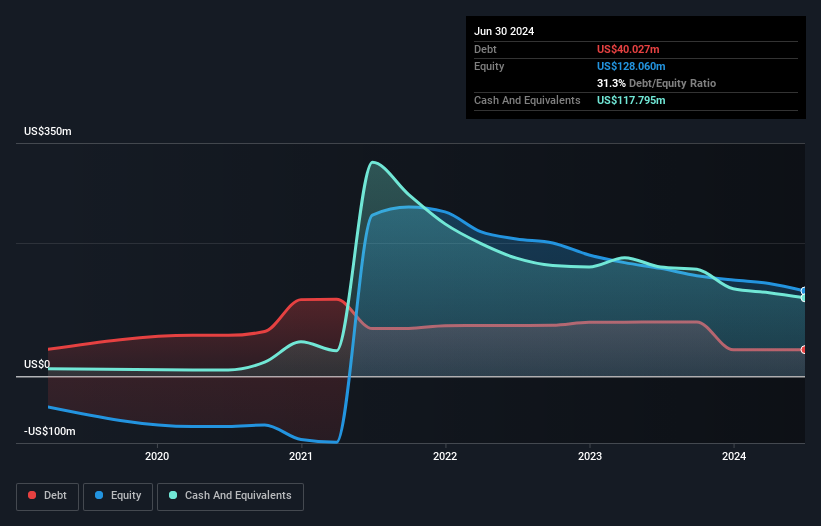The image size is (821, 526).
Task: Click the US$0 y-axis label
Action: pyautogui.click(x=37, y=364)
